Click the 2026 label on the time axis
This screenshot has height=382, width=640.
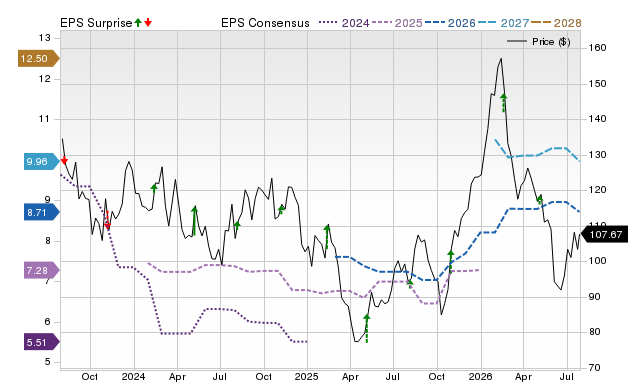point(480,376)
